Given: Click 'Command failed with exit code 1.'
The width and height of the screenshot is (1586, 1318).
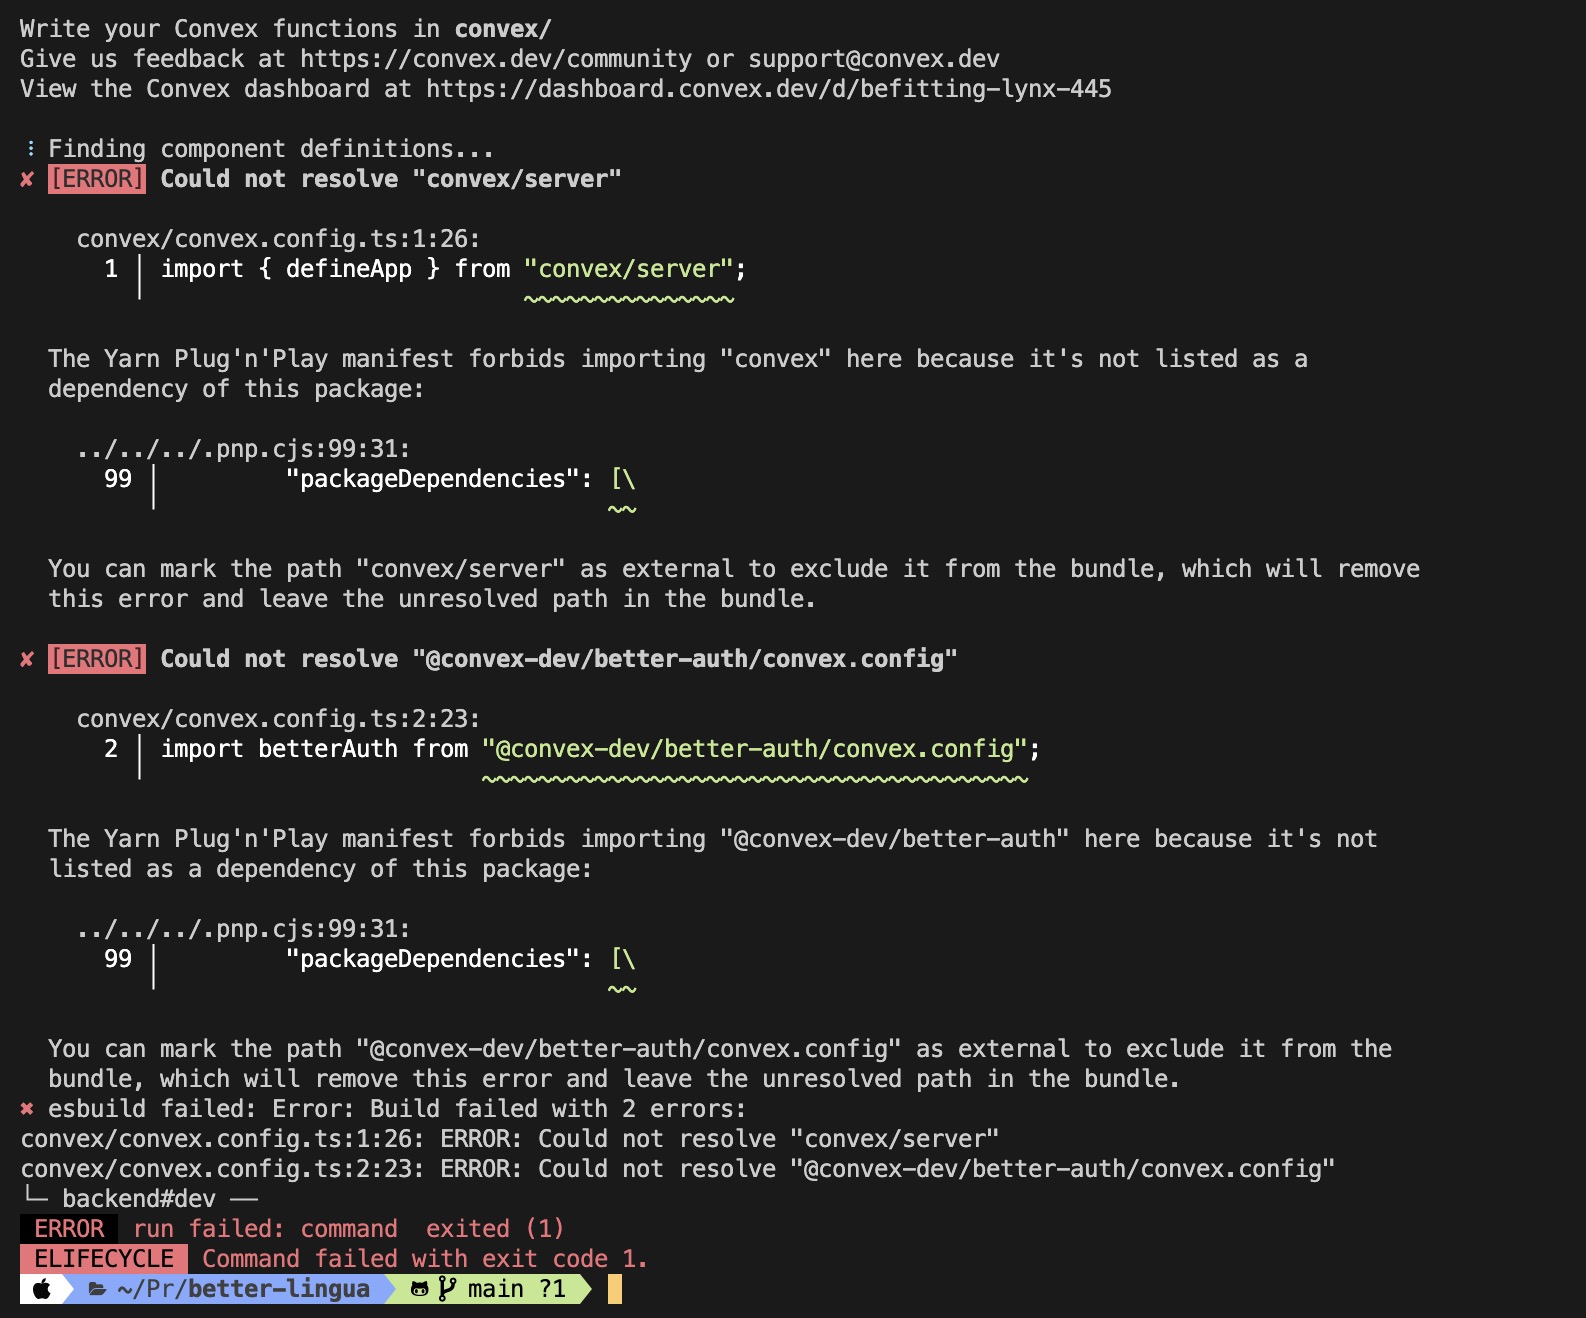Looking at the screenshot, I should point(425,1259).
